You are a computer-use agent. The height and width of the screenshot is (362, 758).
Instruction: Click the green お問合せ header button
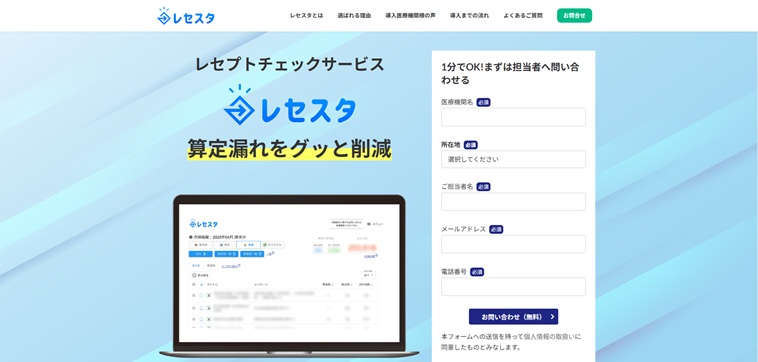(x=574, y=15)
